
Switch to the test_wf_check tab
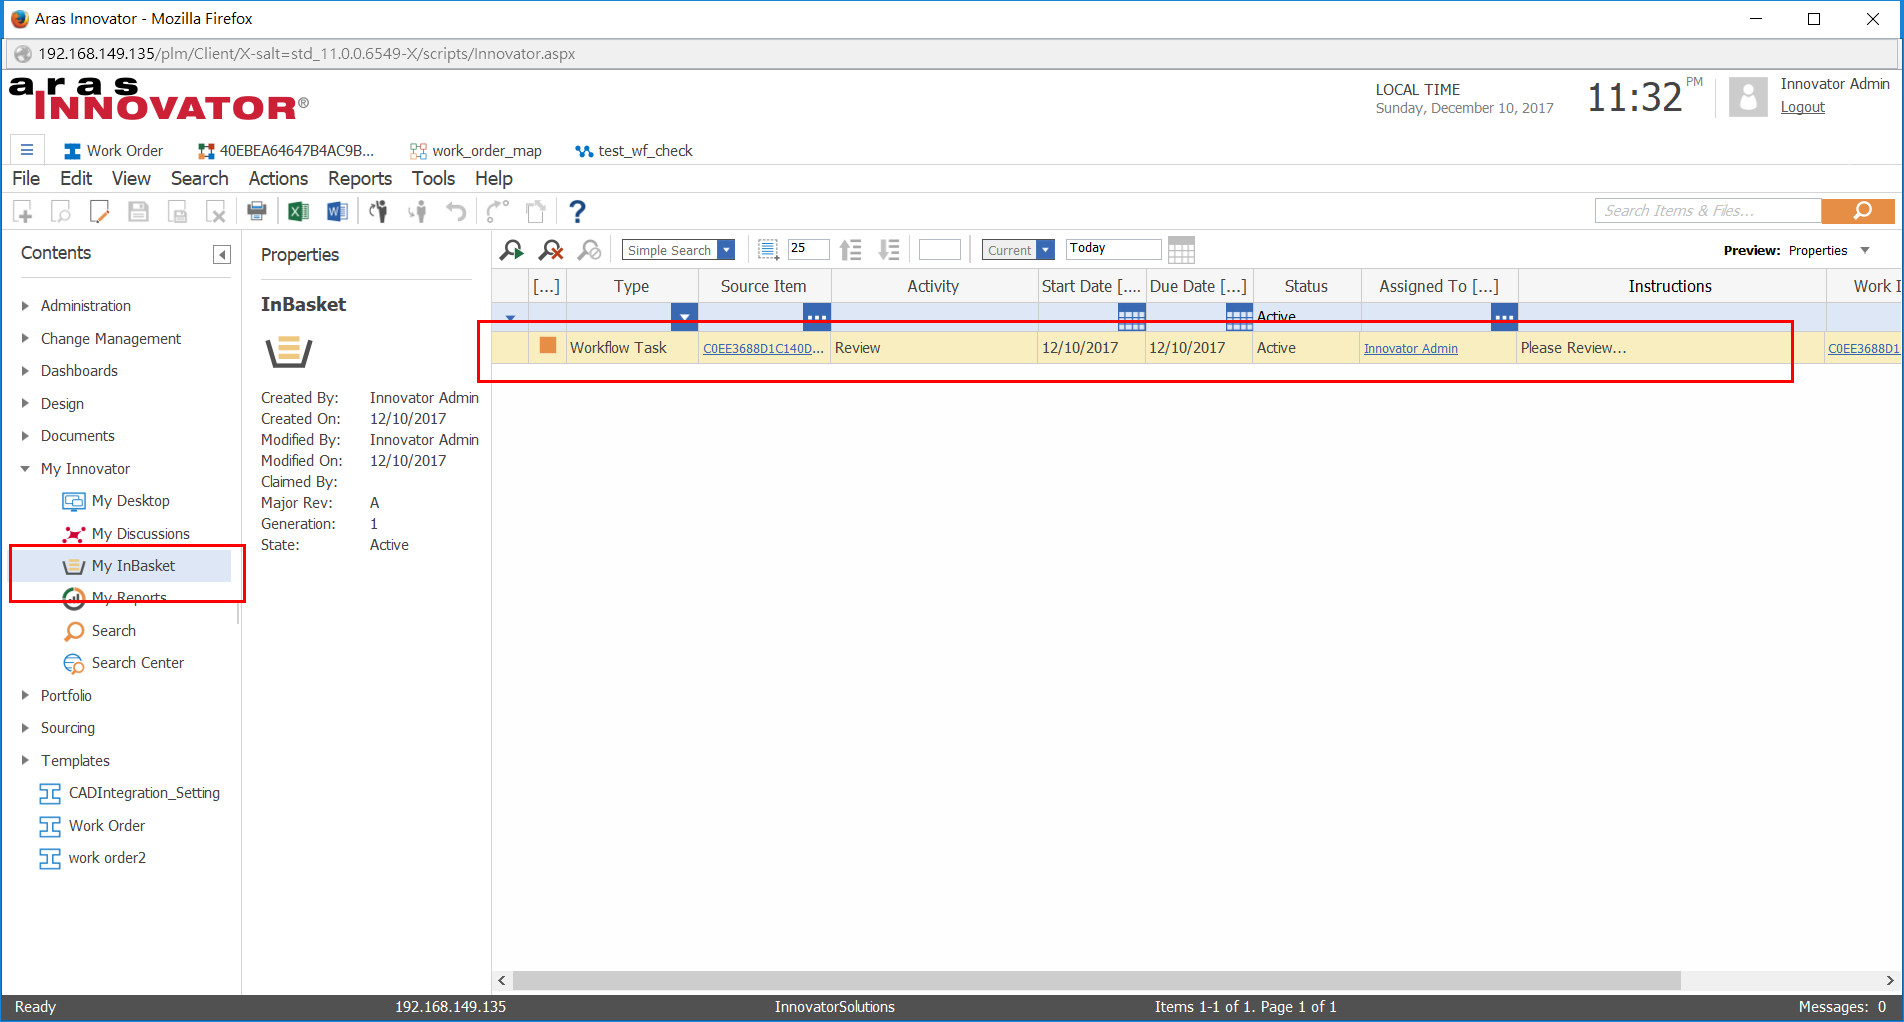(634, 151)
